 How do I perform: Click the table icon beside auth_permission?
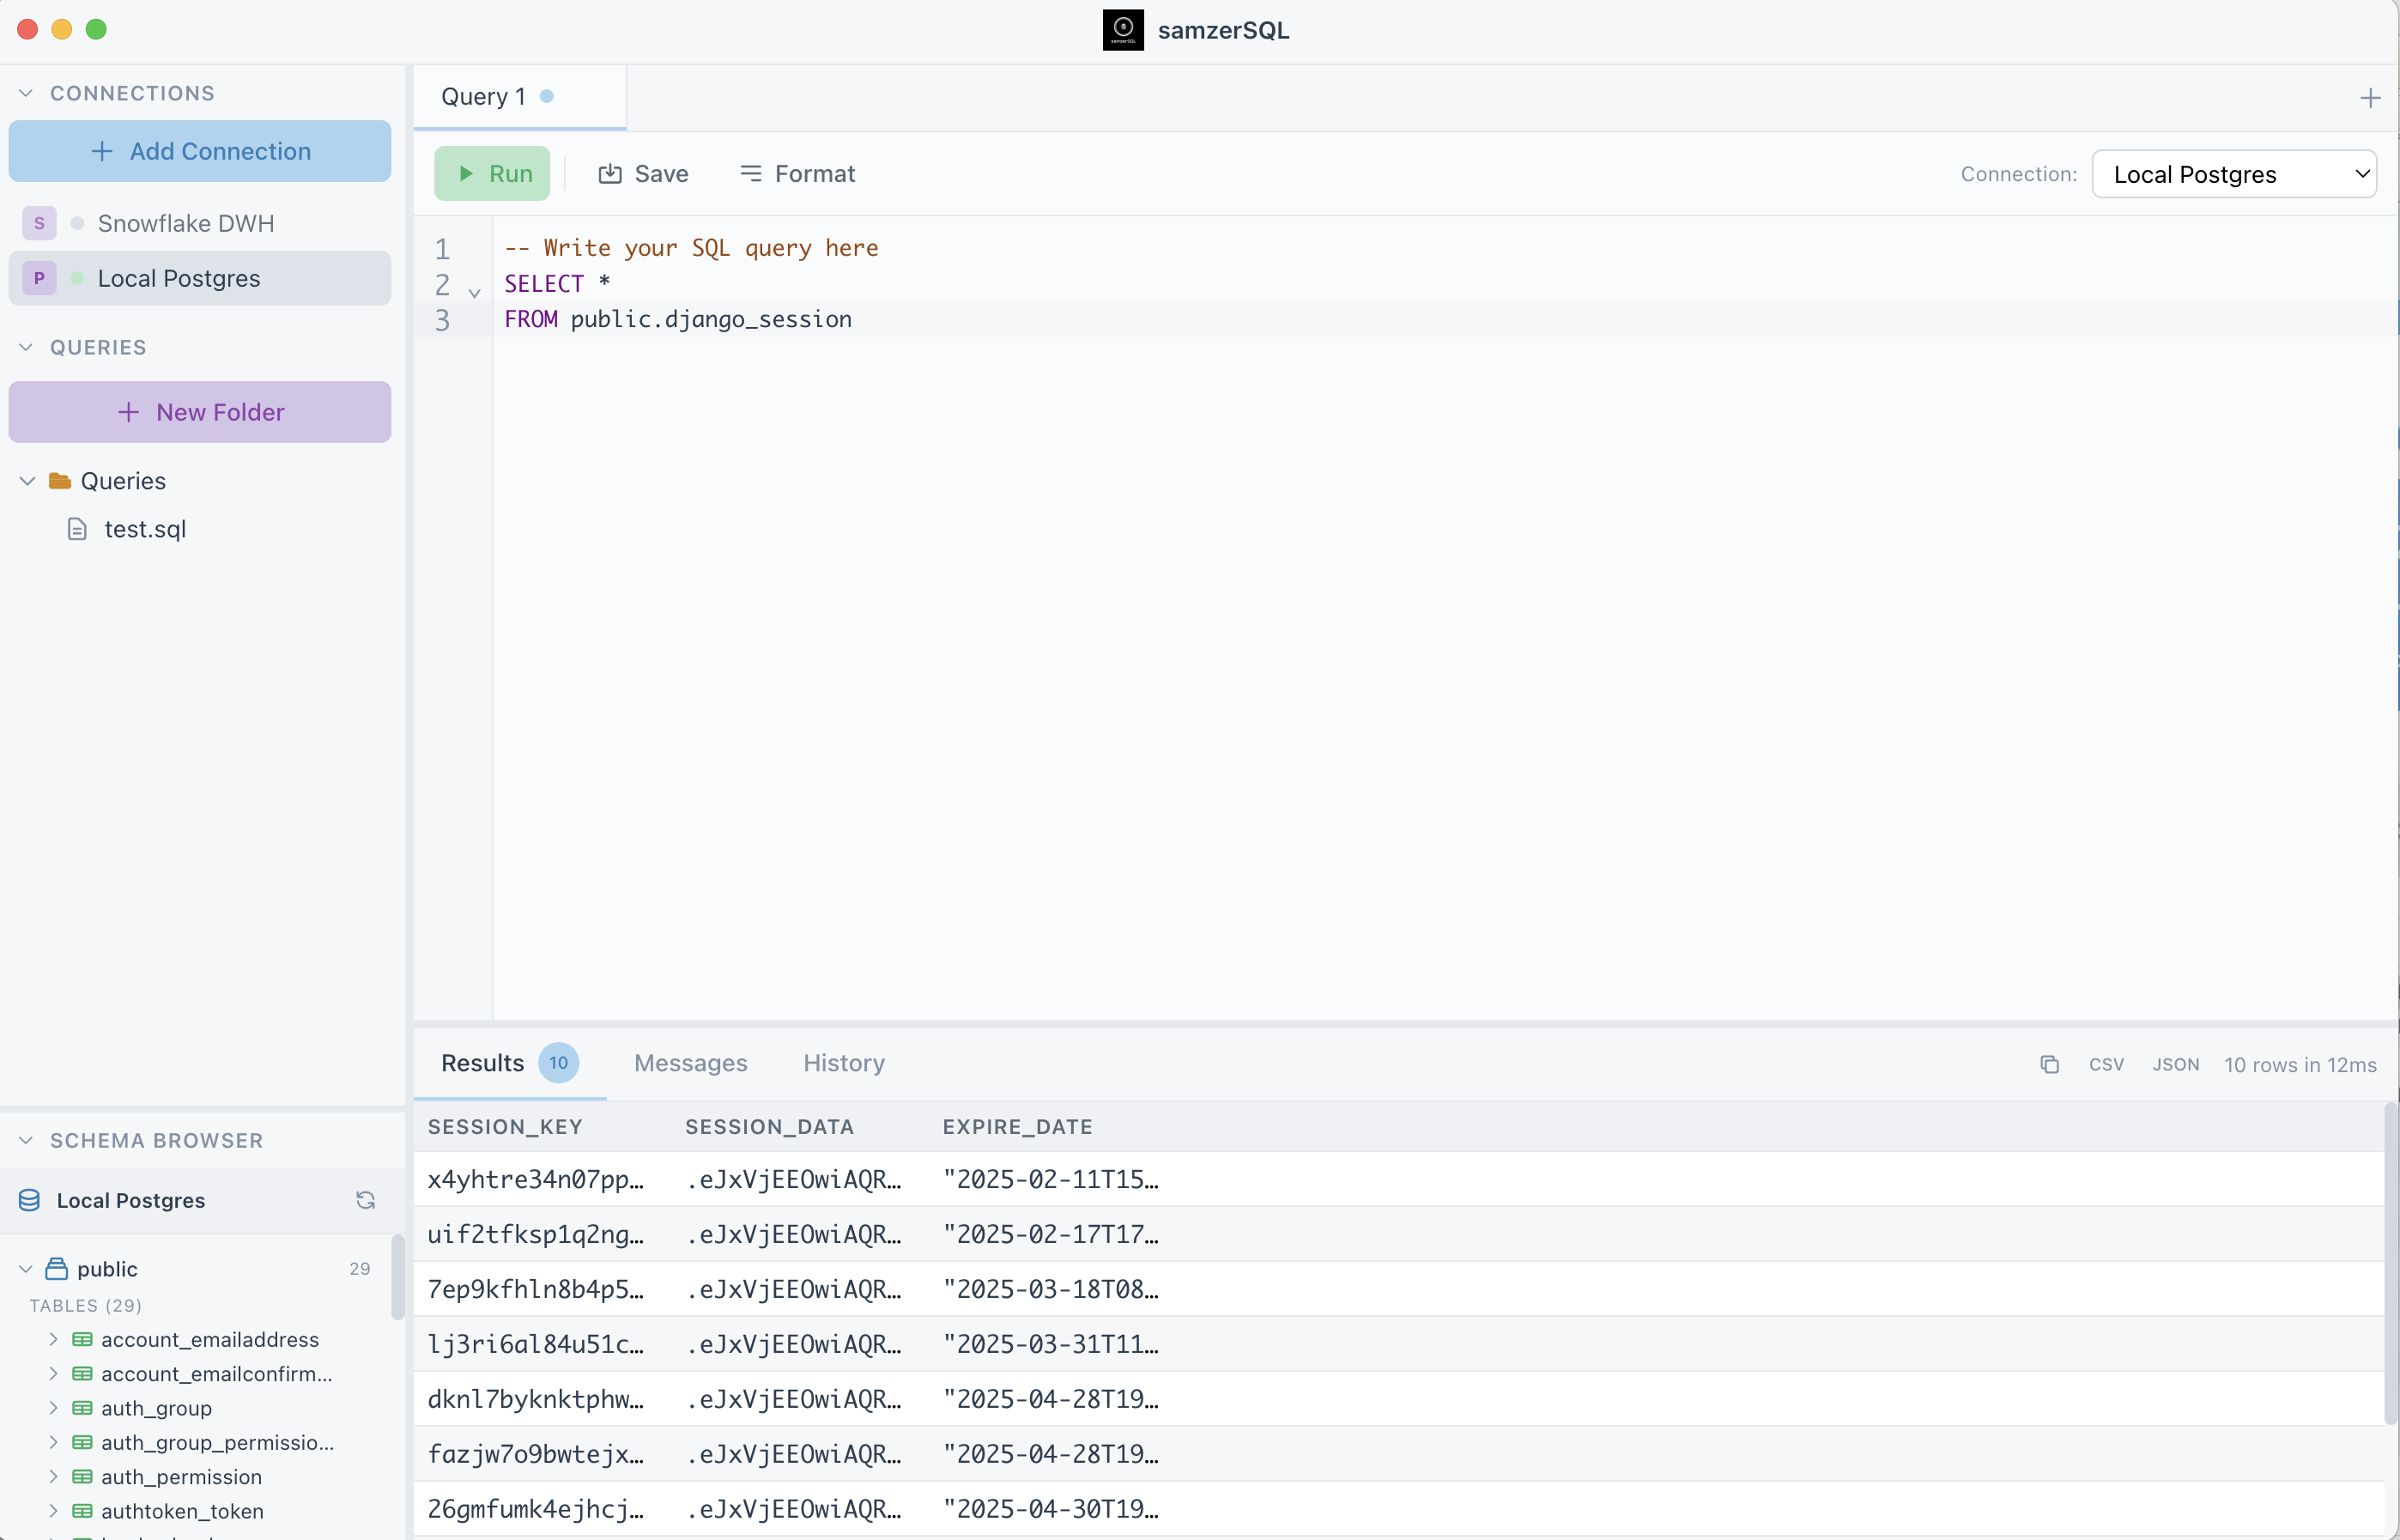click(84, 1477)
